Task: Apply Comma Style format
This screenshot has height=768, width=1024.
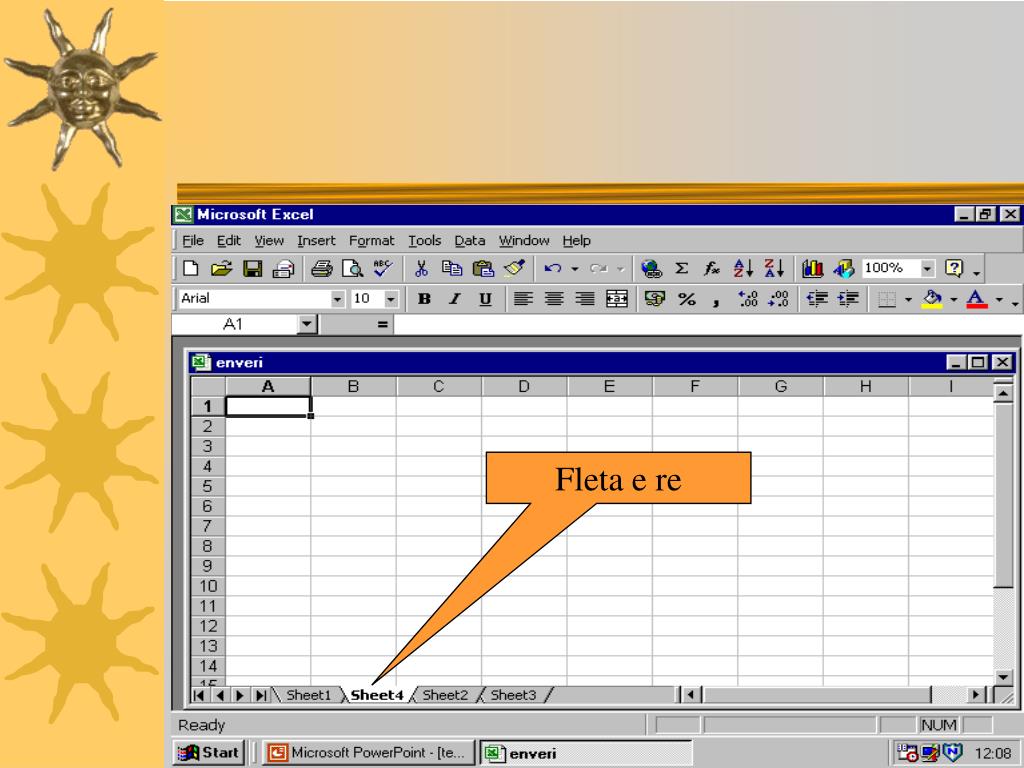Action: click(x=716, y=300)
